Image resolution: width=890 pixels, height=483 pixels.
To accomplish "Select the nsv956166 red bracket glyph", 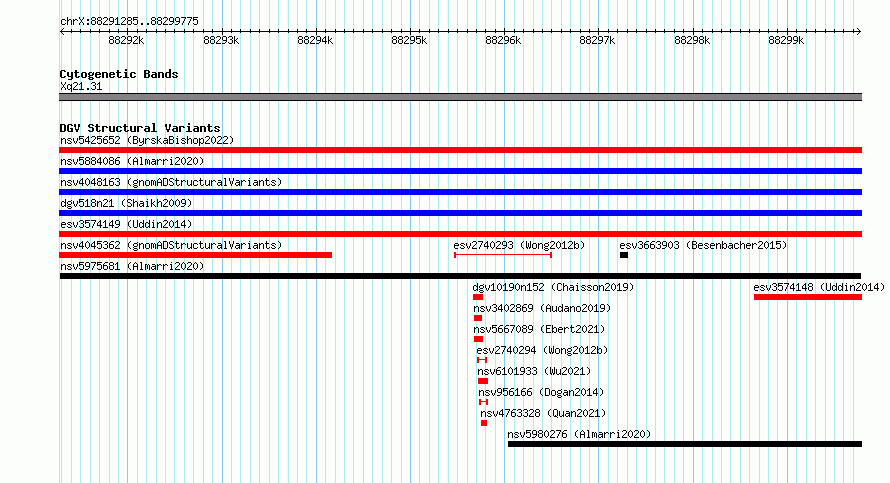I will pos(483,402).
